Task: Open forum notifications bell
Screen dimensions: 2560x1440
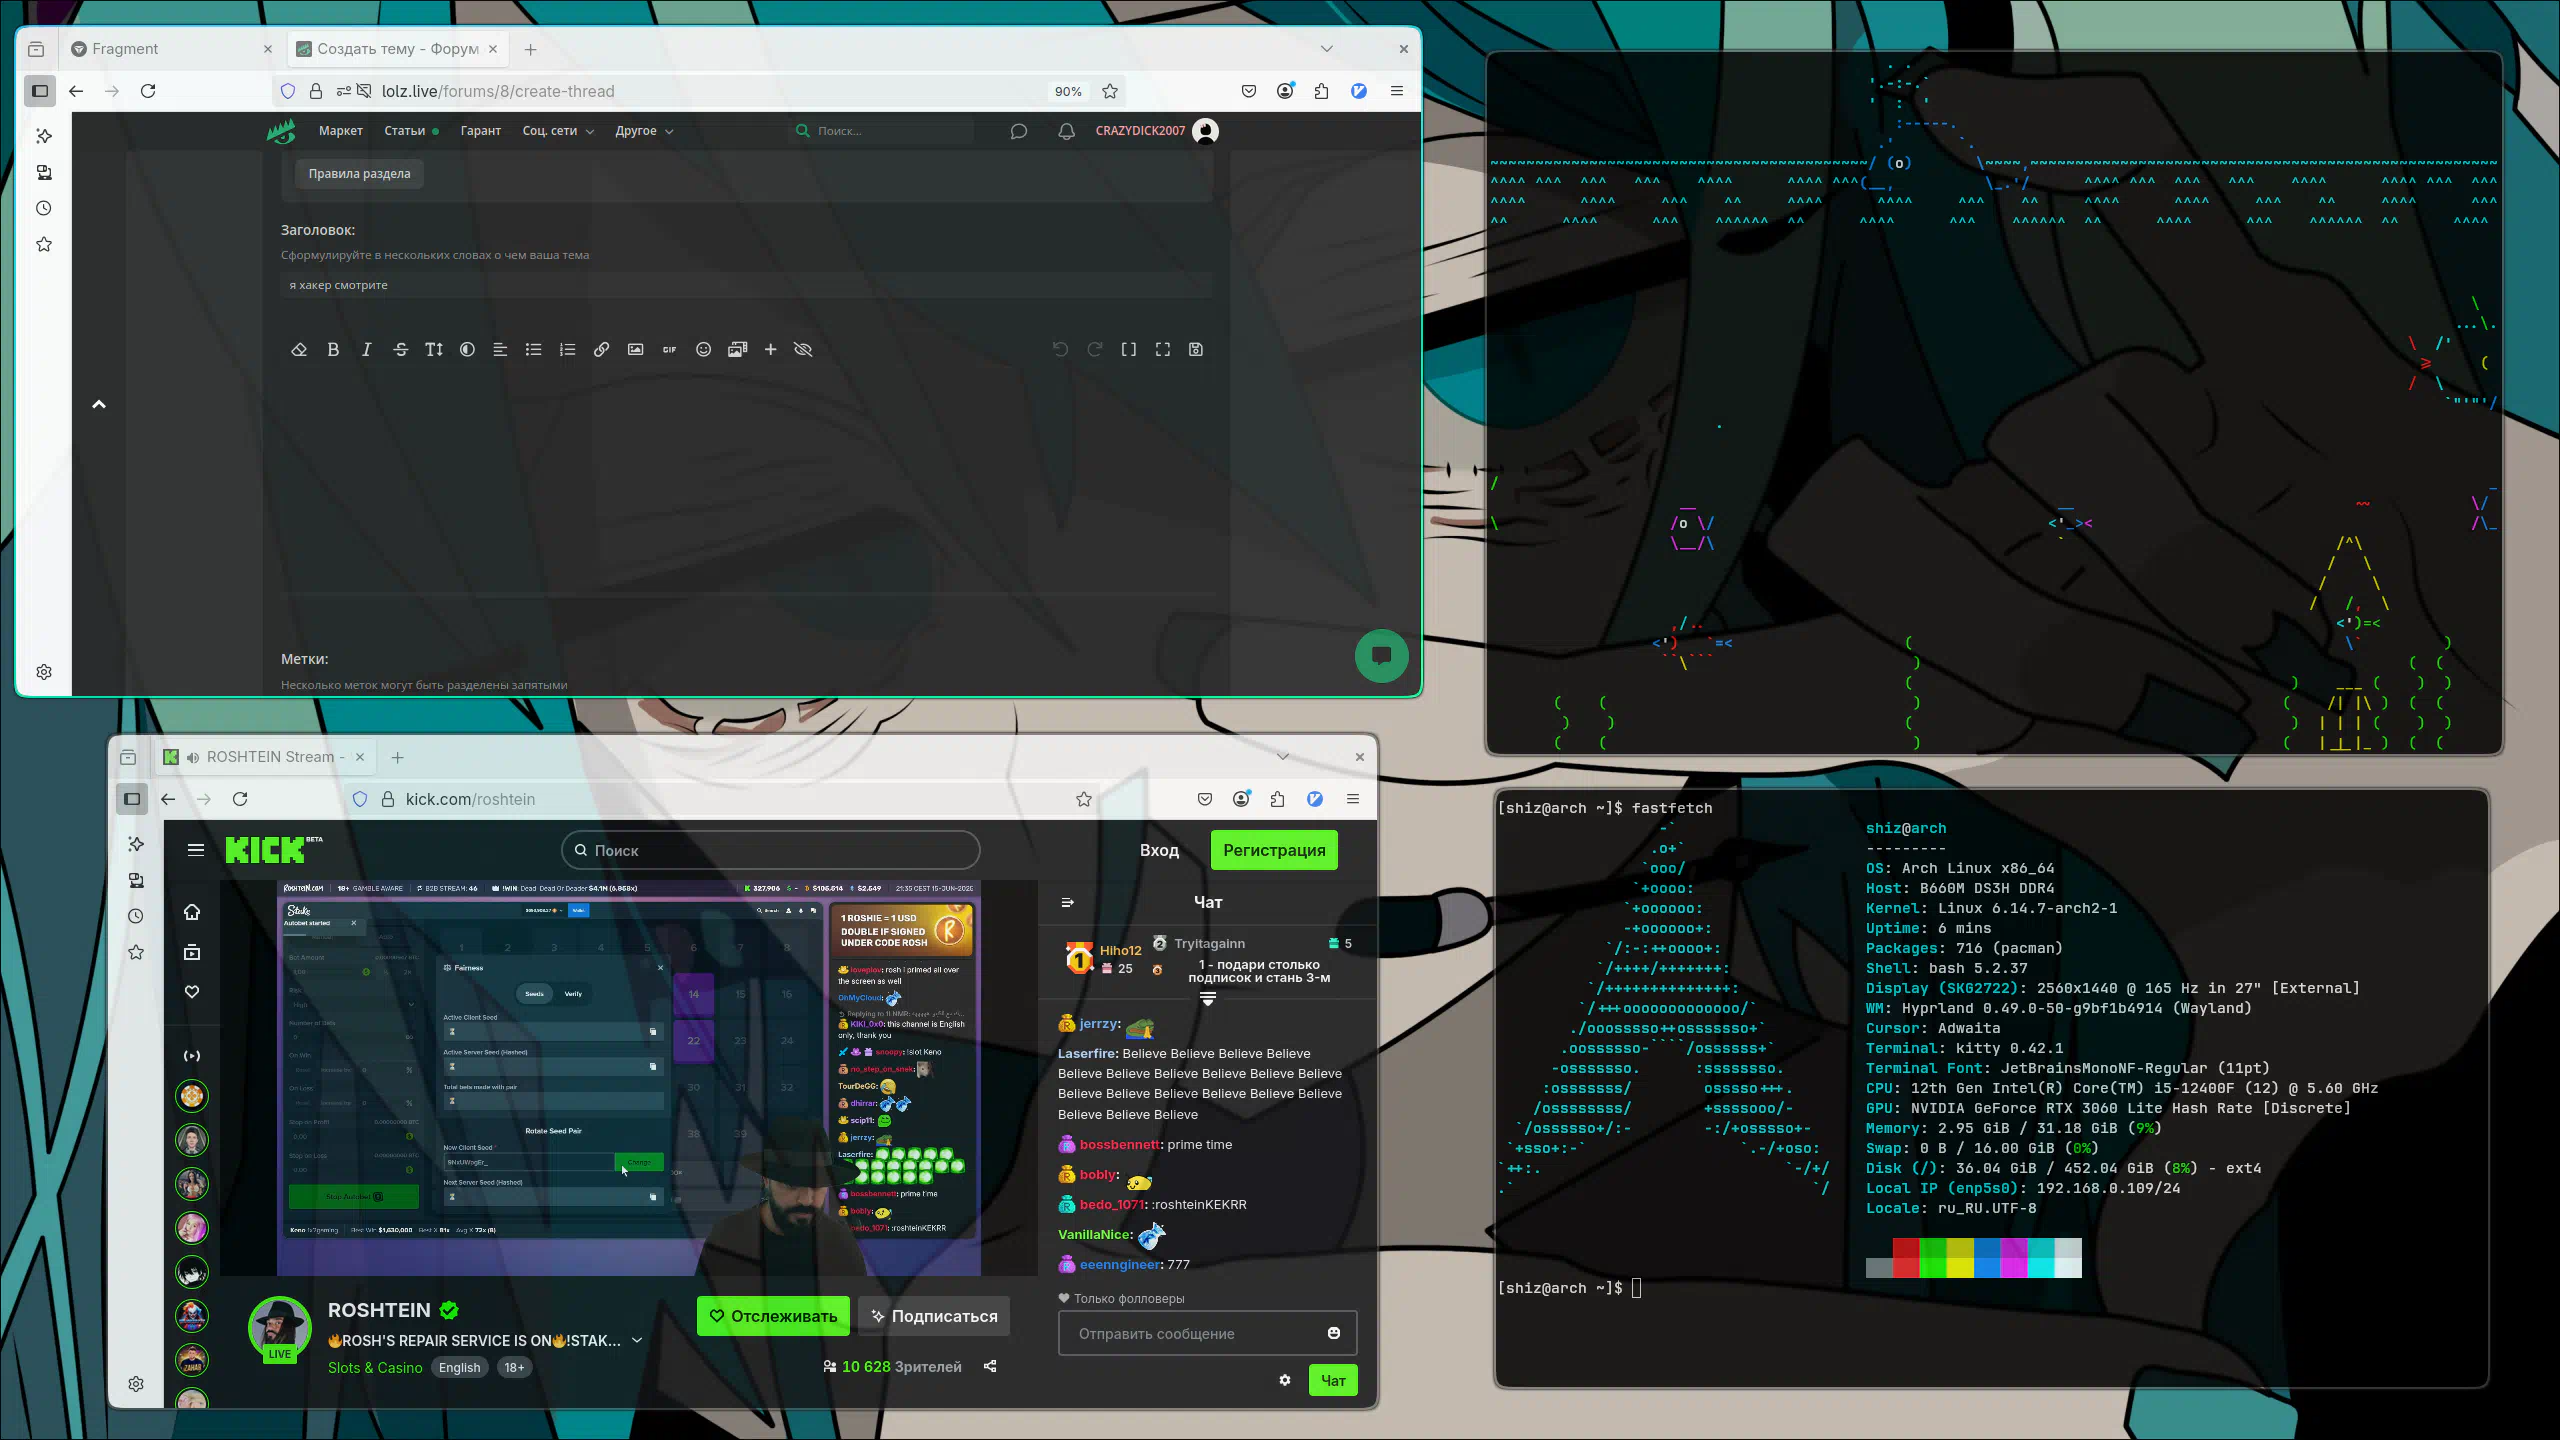Action: tap(1067, 131)
